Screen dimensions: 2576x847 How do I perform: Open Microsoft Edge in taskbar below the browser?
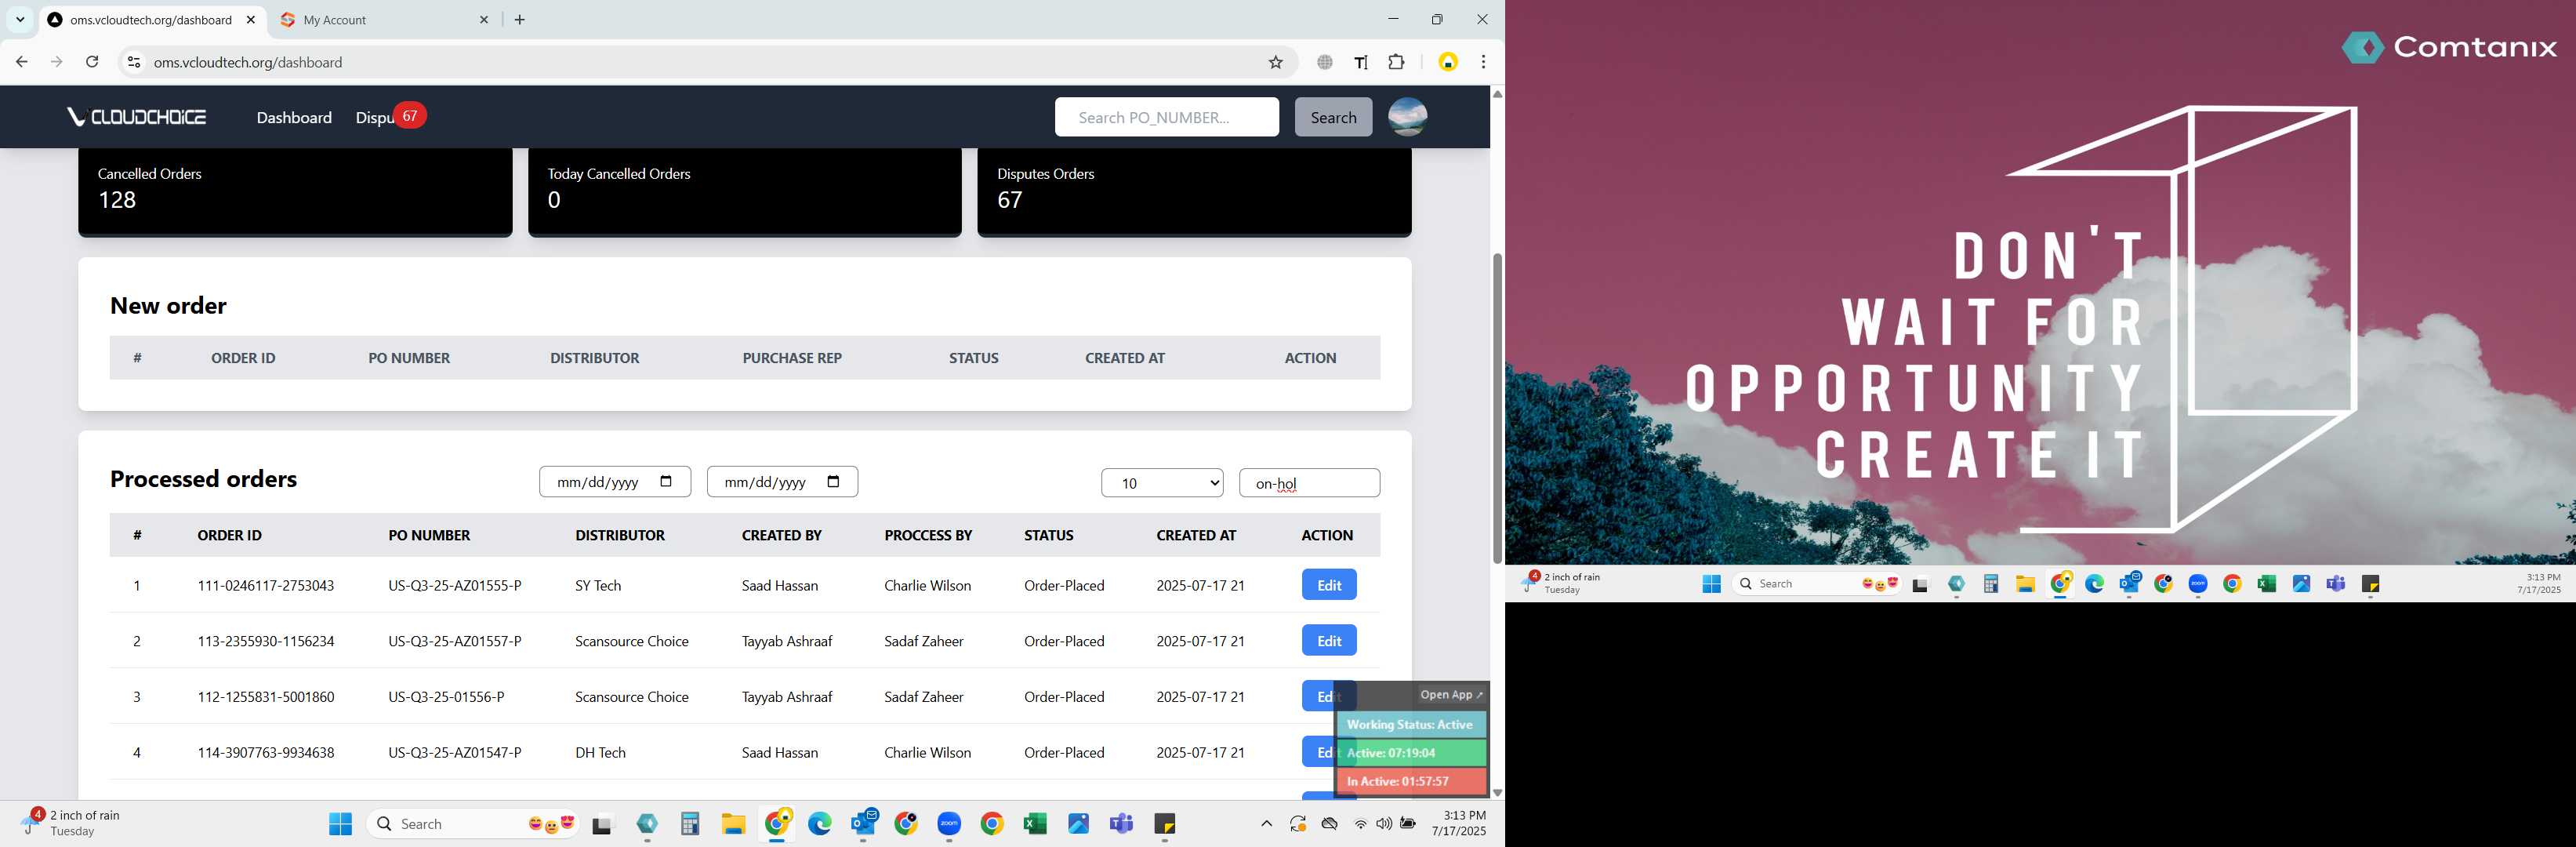[820, 824]
